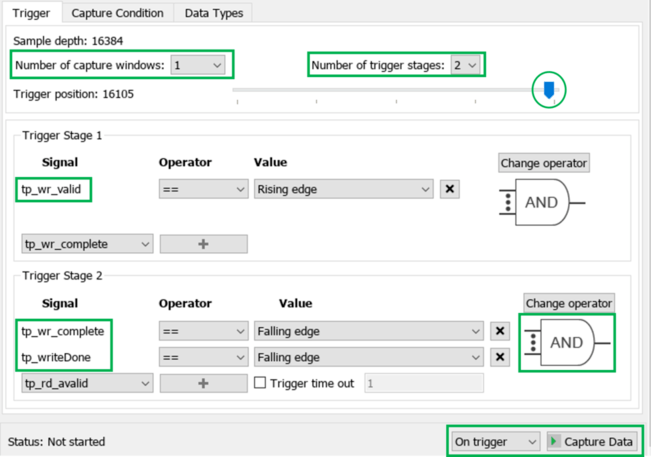Enable the Trigger time out checkbox
Screen dimensions: 651x457
tap(260, 383)
